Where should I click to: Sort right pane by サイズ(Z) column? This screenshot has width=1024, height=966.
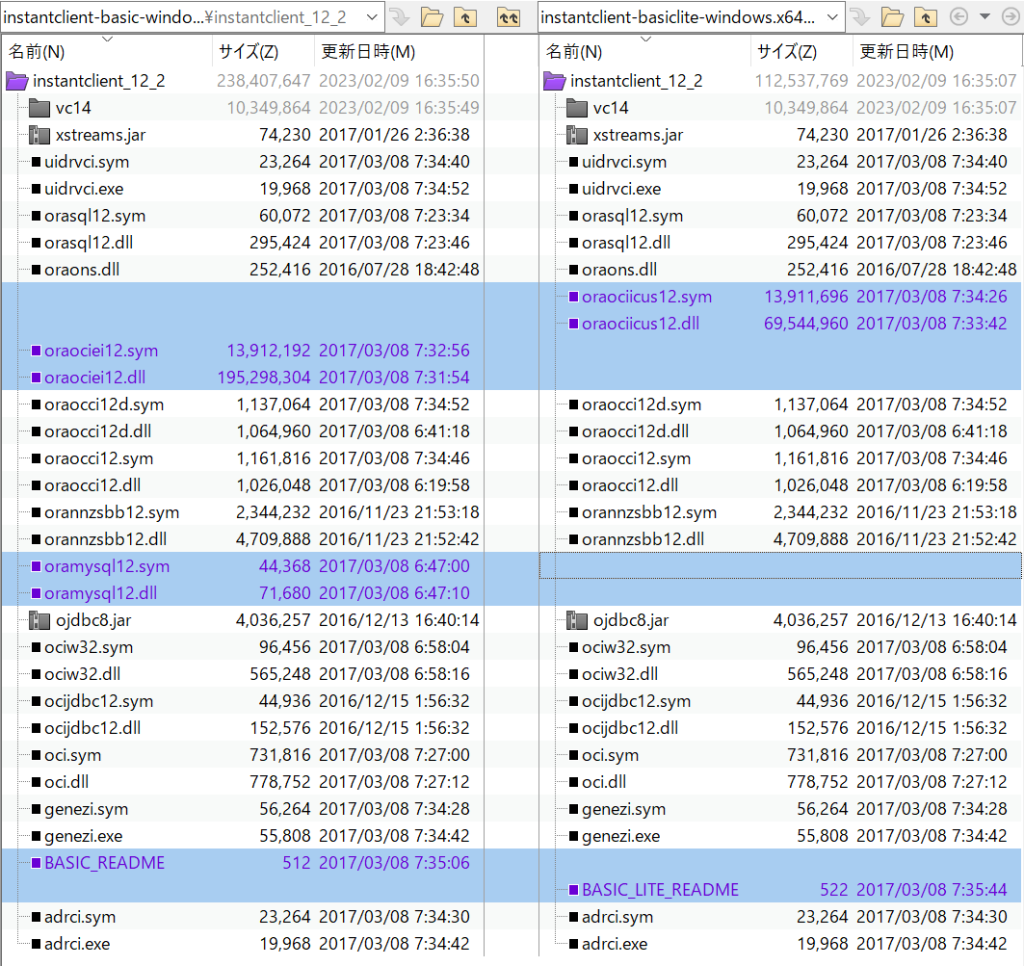coord(786,52)
